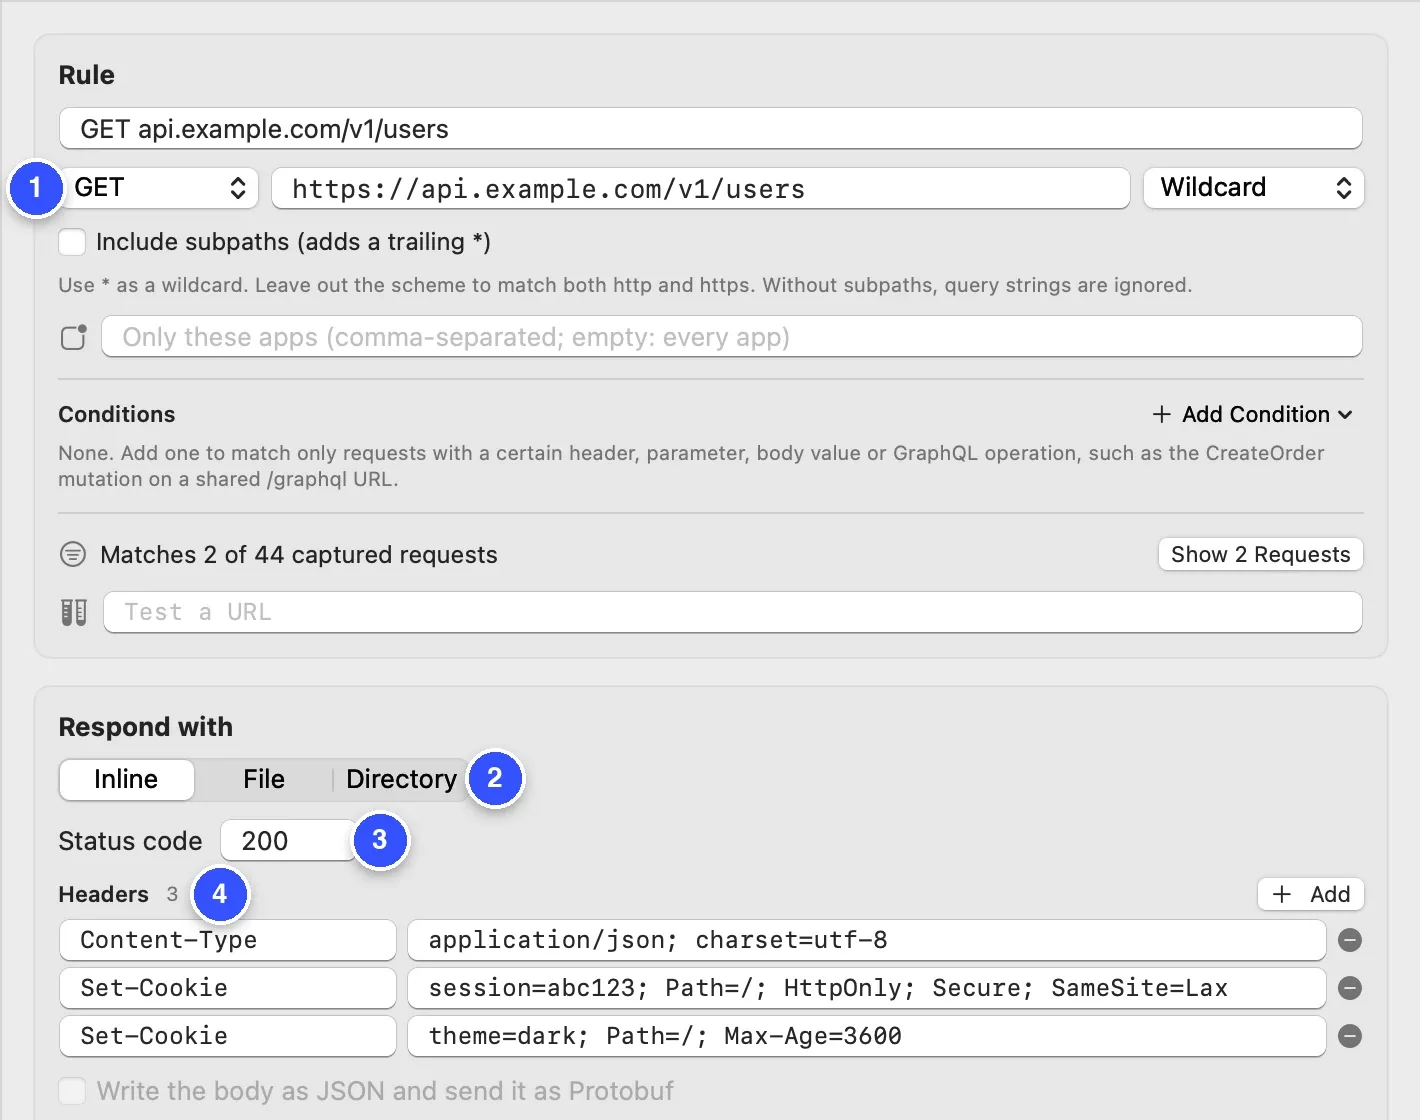Switch to the File response tab
The height and width of the screenshot is (1120, 1420).
click(264, 780)
